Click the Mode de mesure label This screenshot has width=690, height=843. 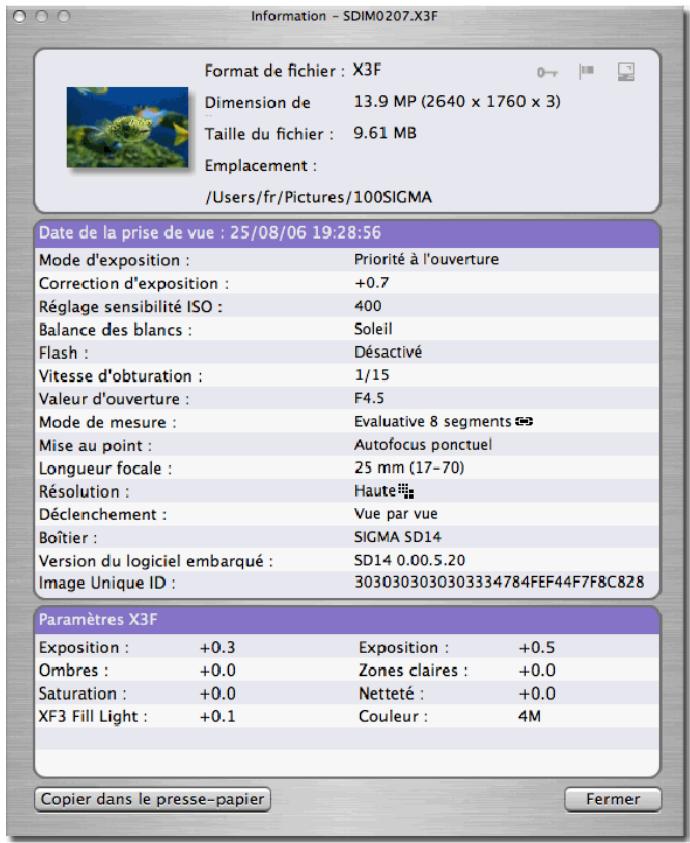coord(108,422)
